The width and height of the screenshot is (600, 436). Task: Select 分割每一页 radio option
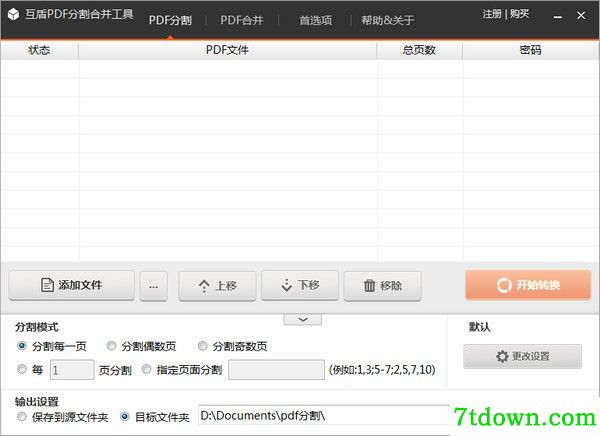coord(22,346)
